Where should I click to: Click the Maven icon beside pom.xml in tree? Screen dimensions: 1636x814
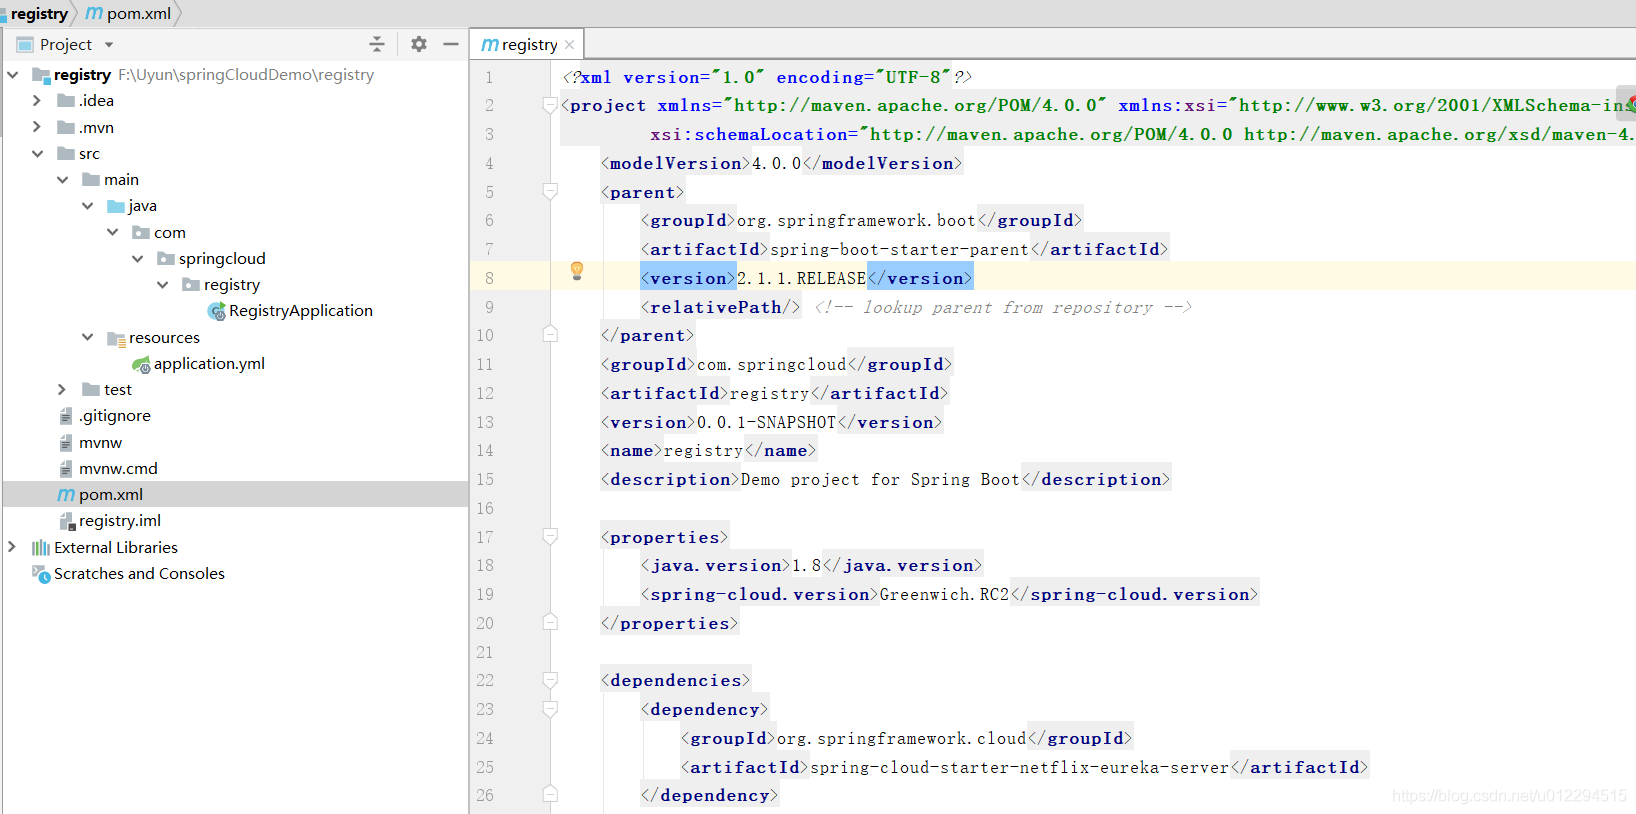(x=66, y=495)
